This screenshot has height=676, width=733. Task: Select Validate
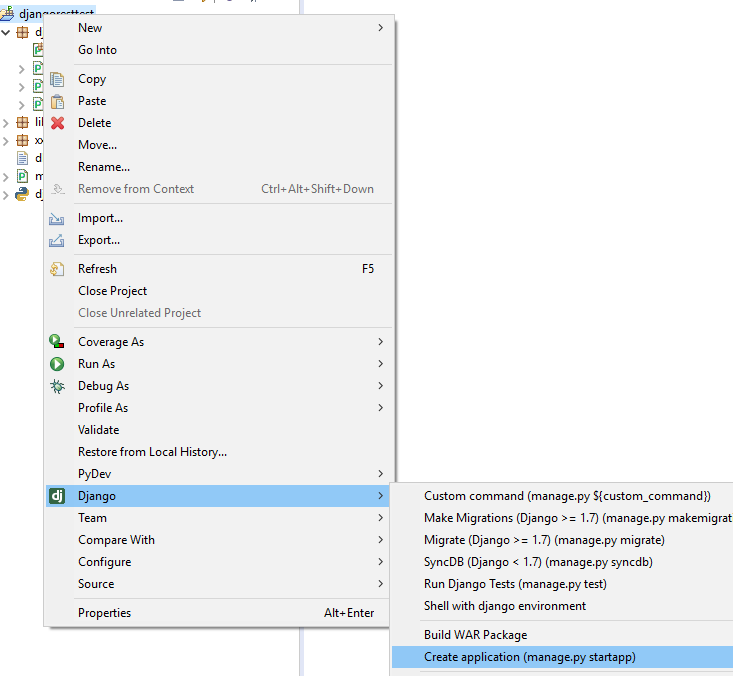pyautogui.click(x=218, y=430)
